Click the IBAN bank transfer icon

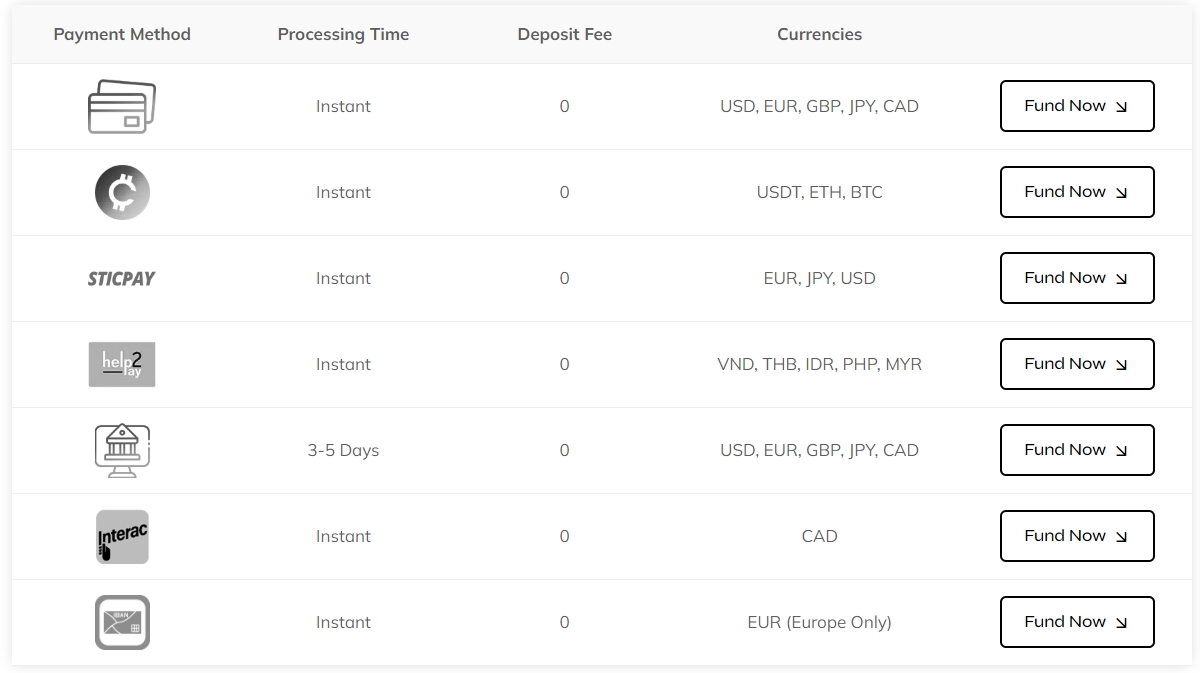122,621
